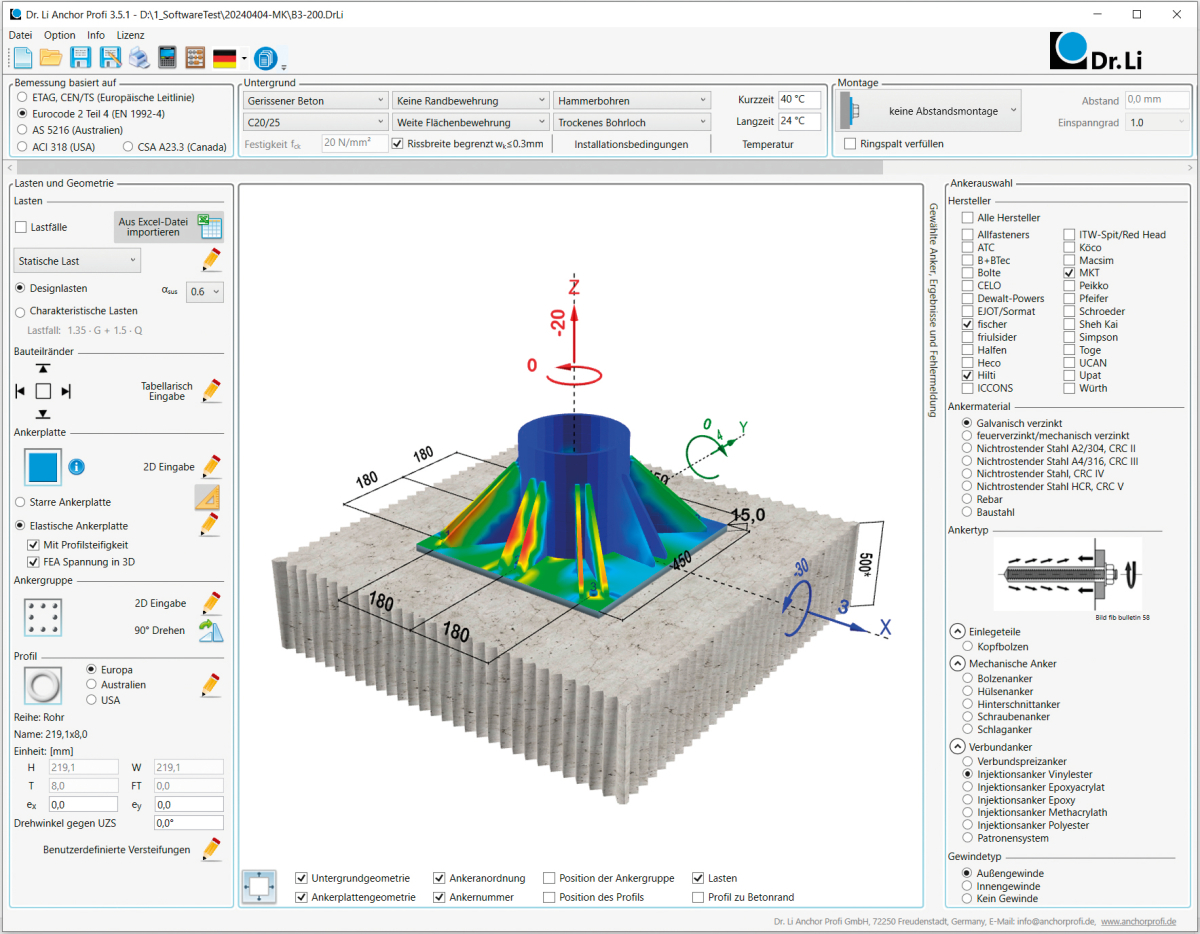1200x934 pixels.
Task: Toggle Rissbreite begrenzt checkbox
Action: click(x=398, y=143)
